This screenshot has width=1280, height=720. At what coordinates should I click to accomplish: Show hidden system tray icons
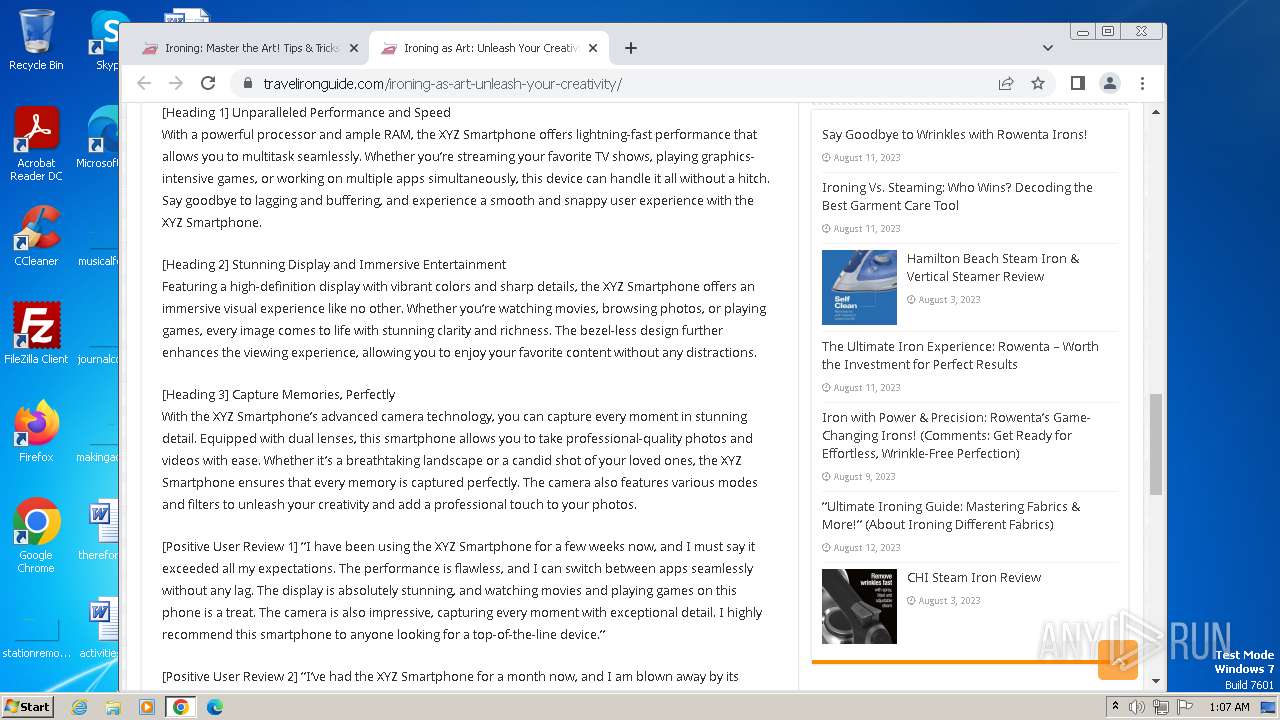pos(1116,707)
